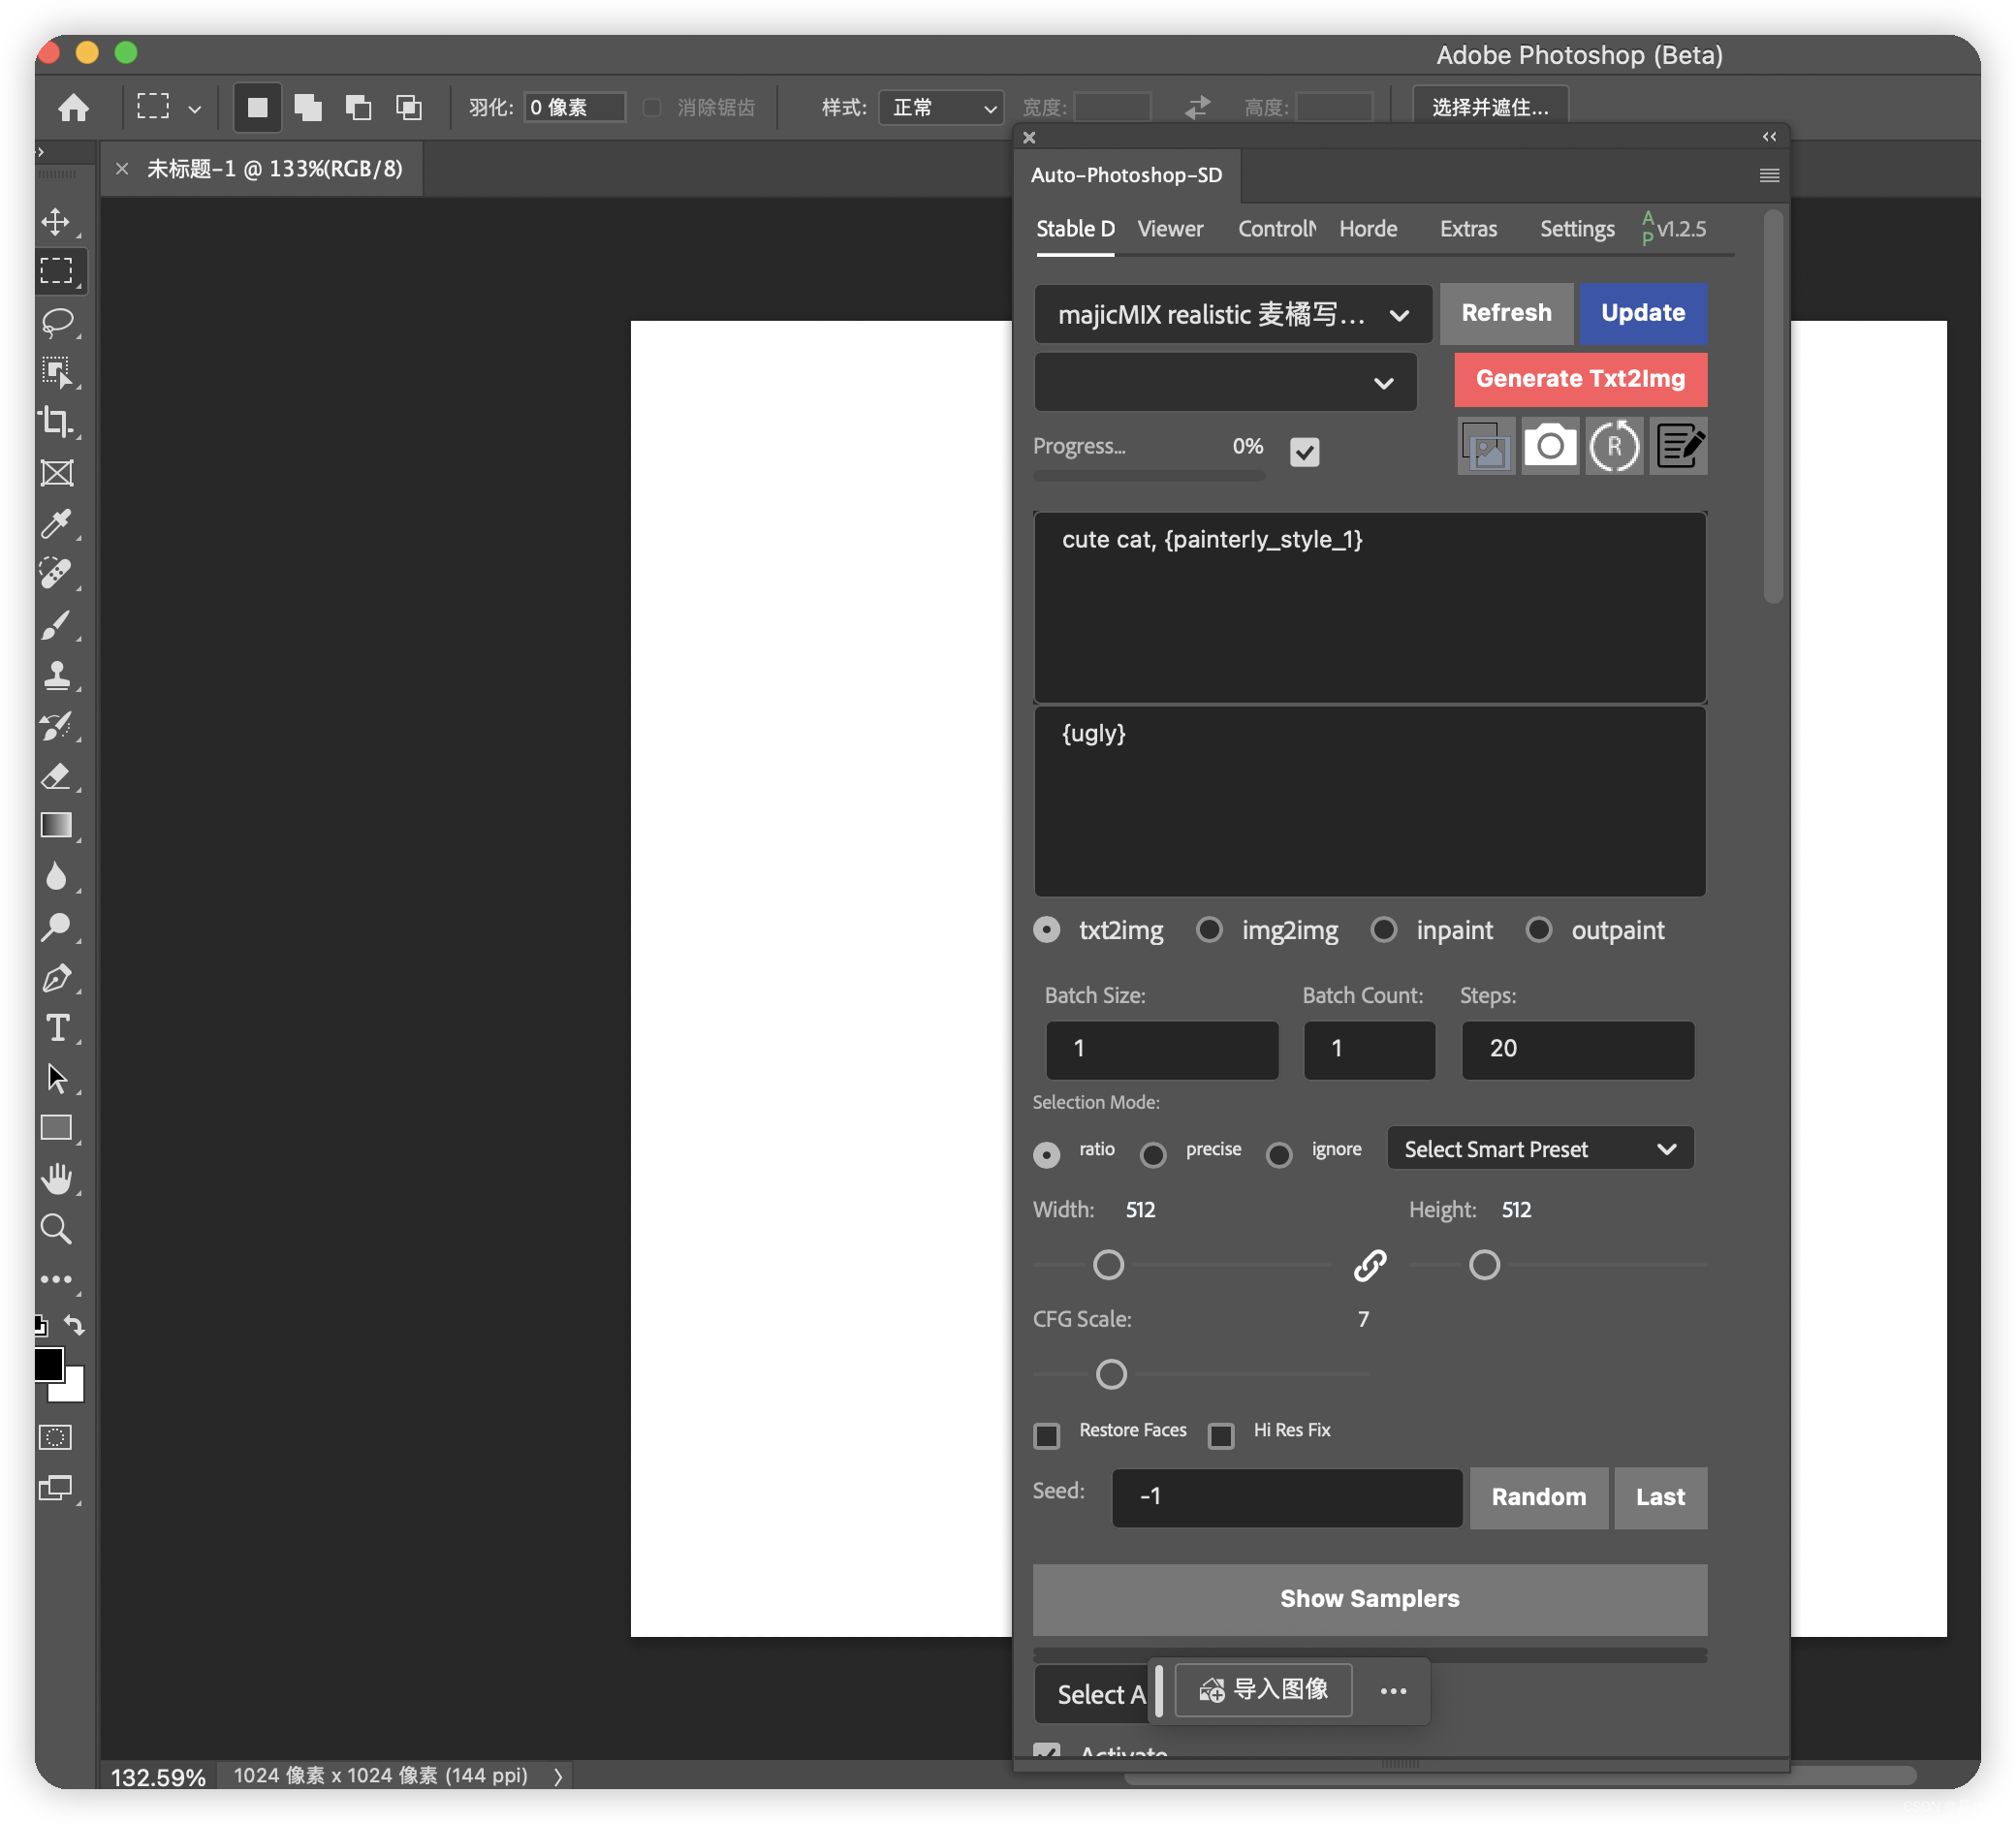Image resolution: width=2016 pixels, height=1824 pixels.
Task: Select the Eyedropper tool
Action: coord(56,523)
